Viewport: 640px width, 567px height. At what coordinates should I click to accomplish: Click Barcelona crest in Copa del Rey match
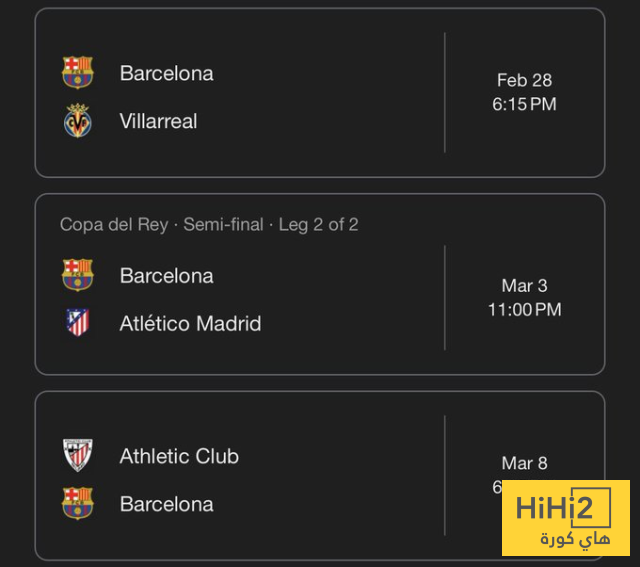click(x=77, y=275)
